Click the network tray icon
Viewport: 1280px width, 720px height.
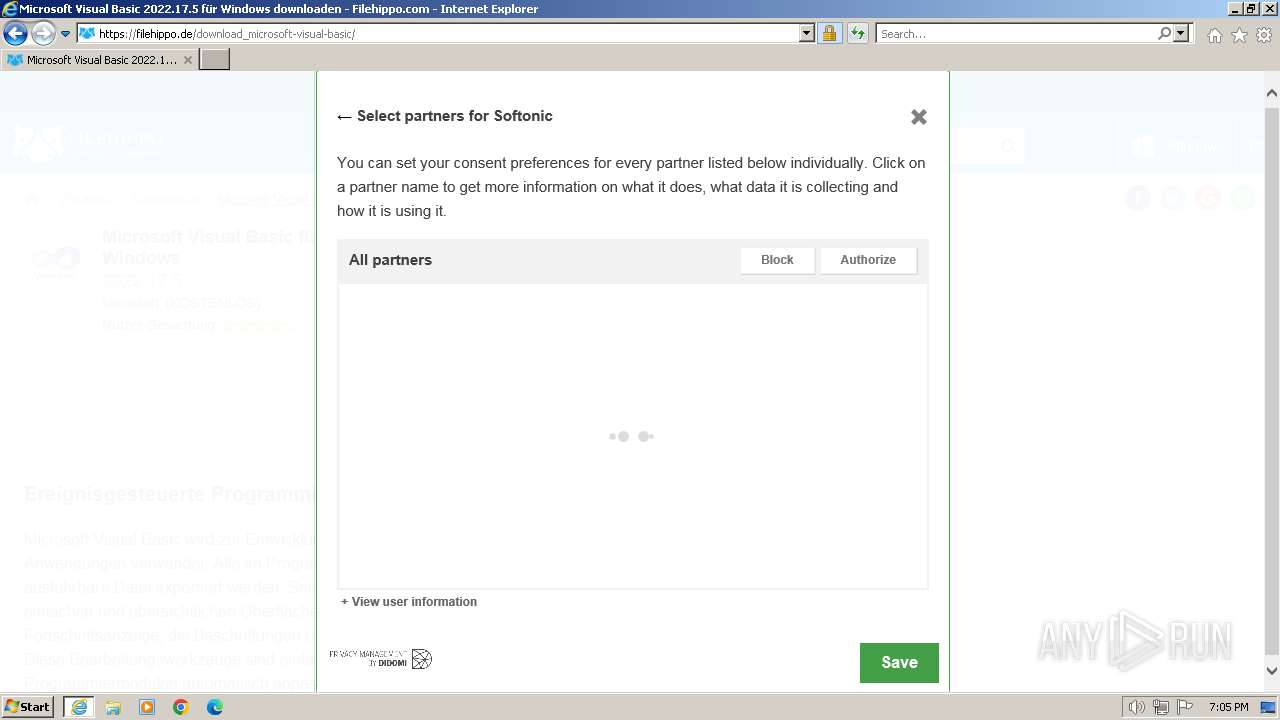click(x=1161, y=708)
